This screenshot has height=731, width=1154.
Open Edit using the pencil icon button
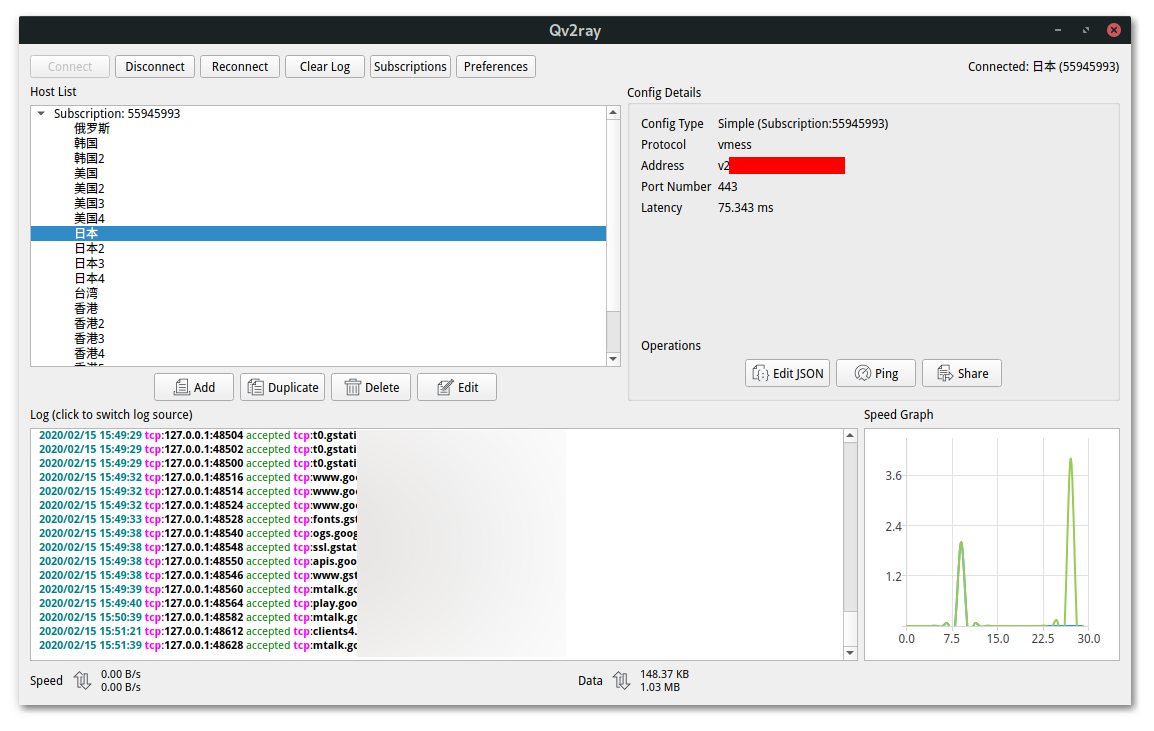[456, 387]
